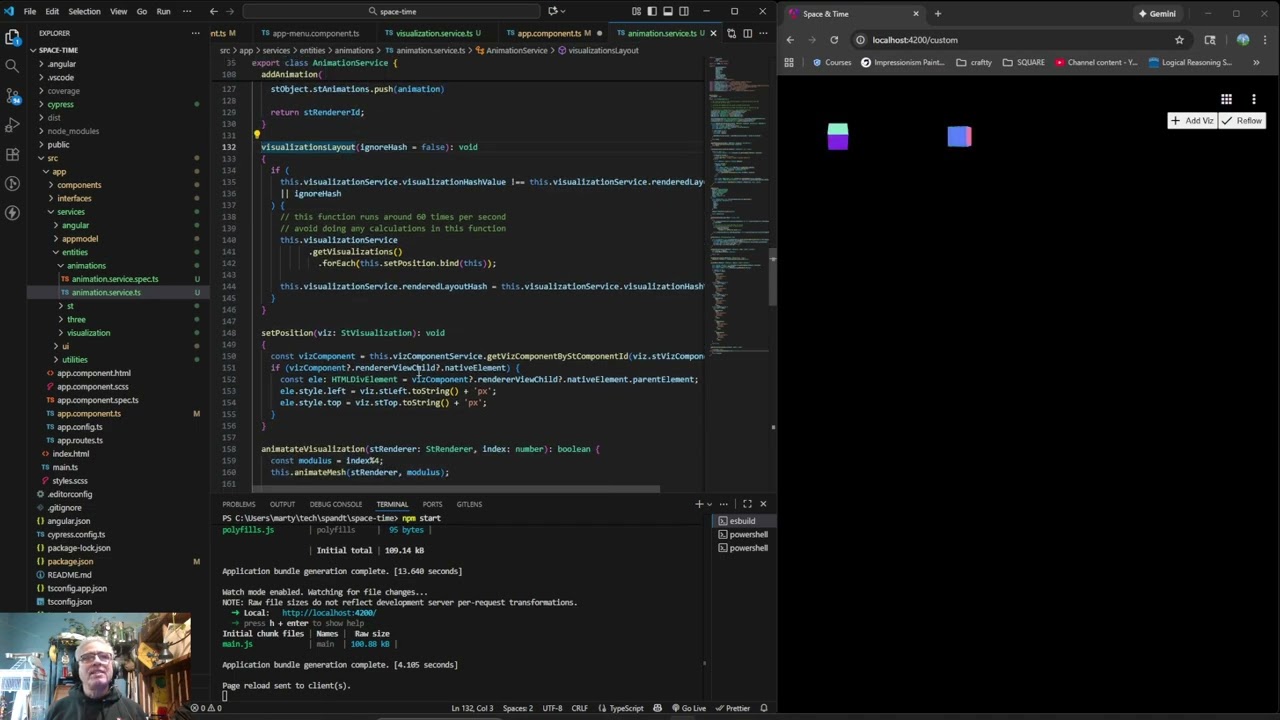Go back using editor navigation arrow

point(213,11)
